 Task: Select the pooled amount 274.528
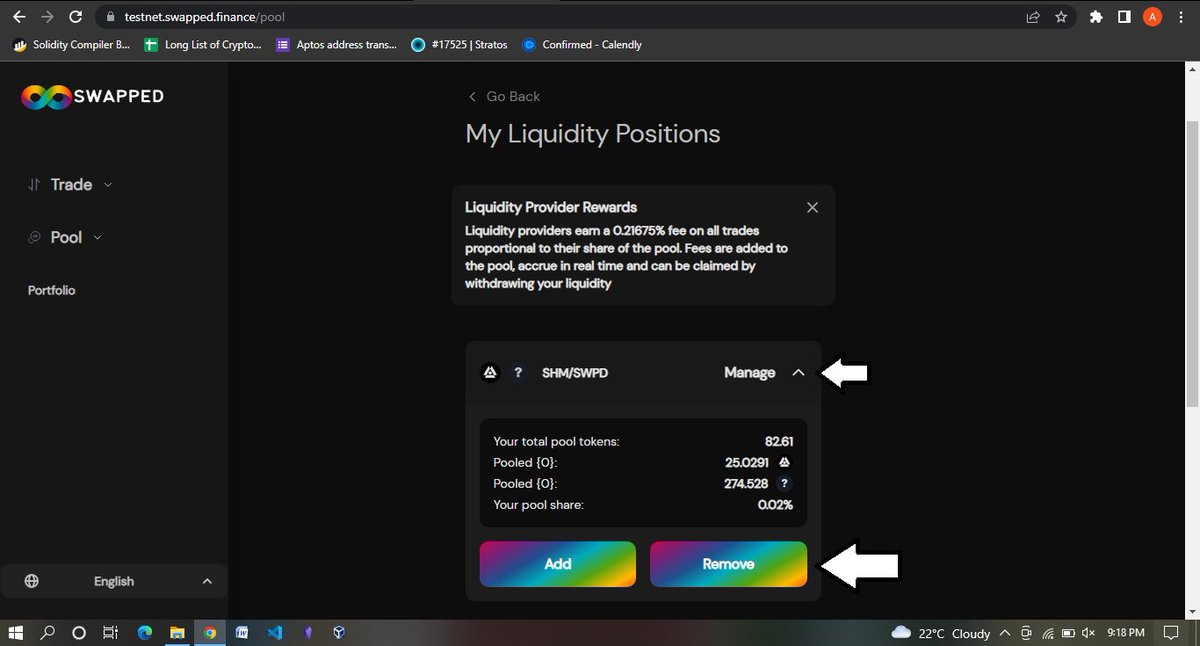[746, 483]
